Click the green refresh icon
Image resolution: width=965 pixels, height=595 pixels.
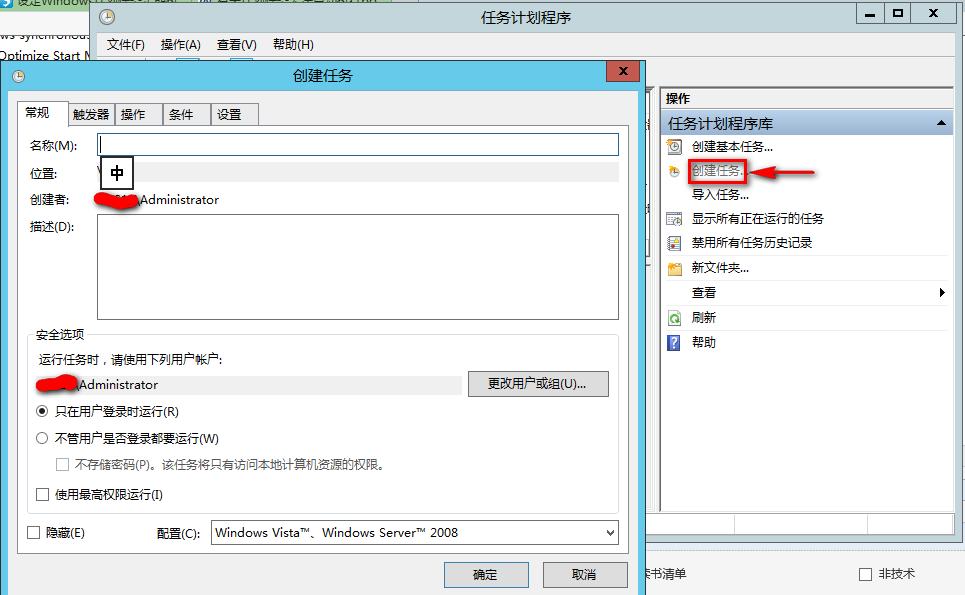675,318
